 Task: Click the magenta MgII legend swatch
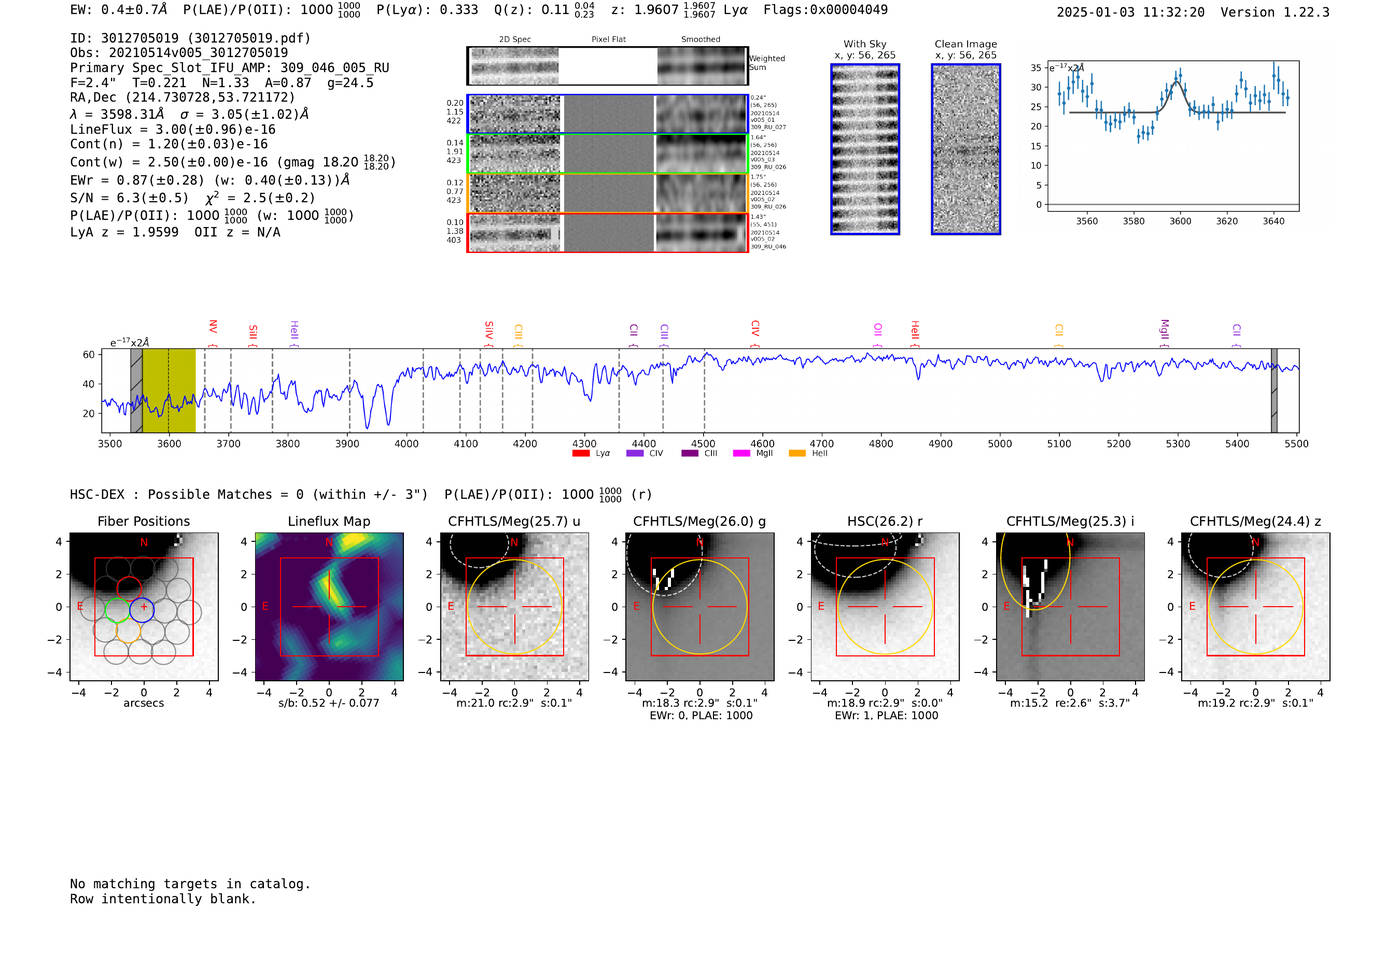coord(742,453)
